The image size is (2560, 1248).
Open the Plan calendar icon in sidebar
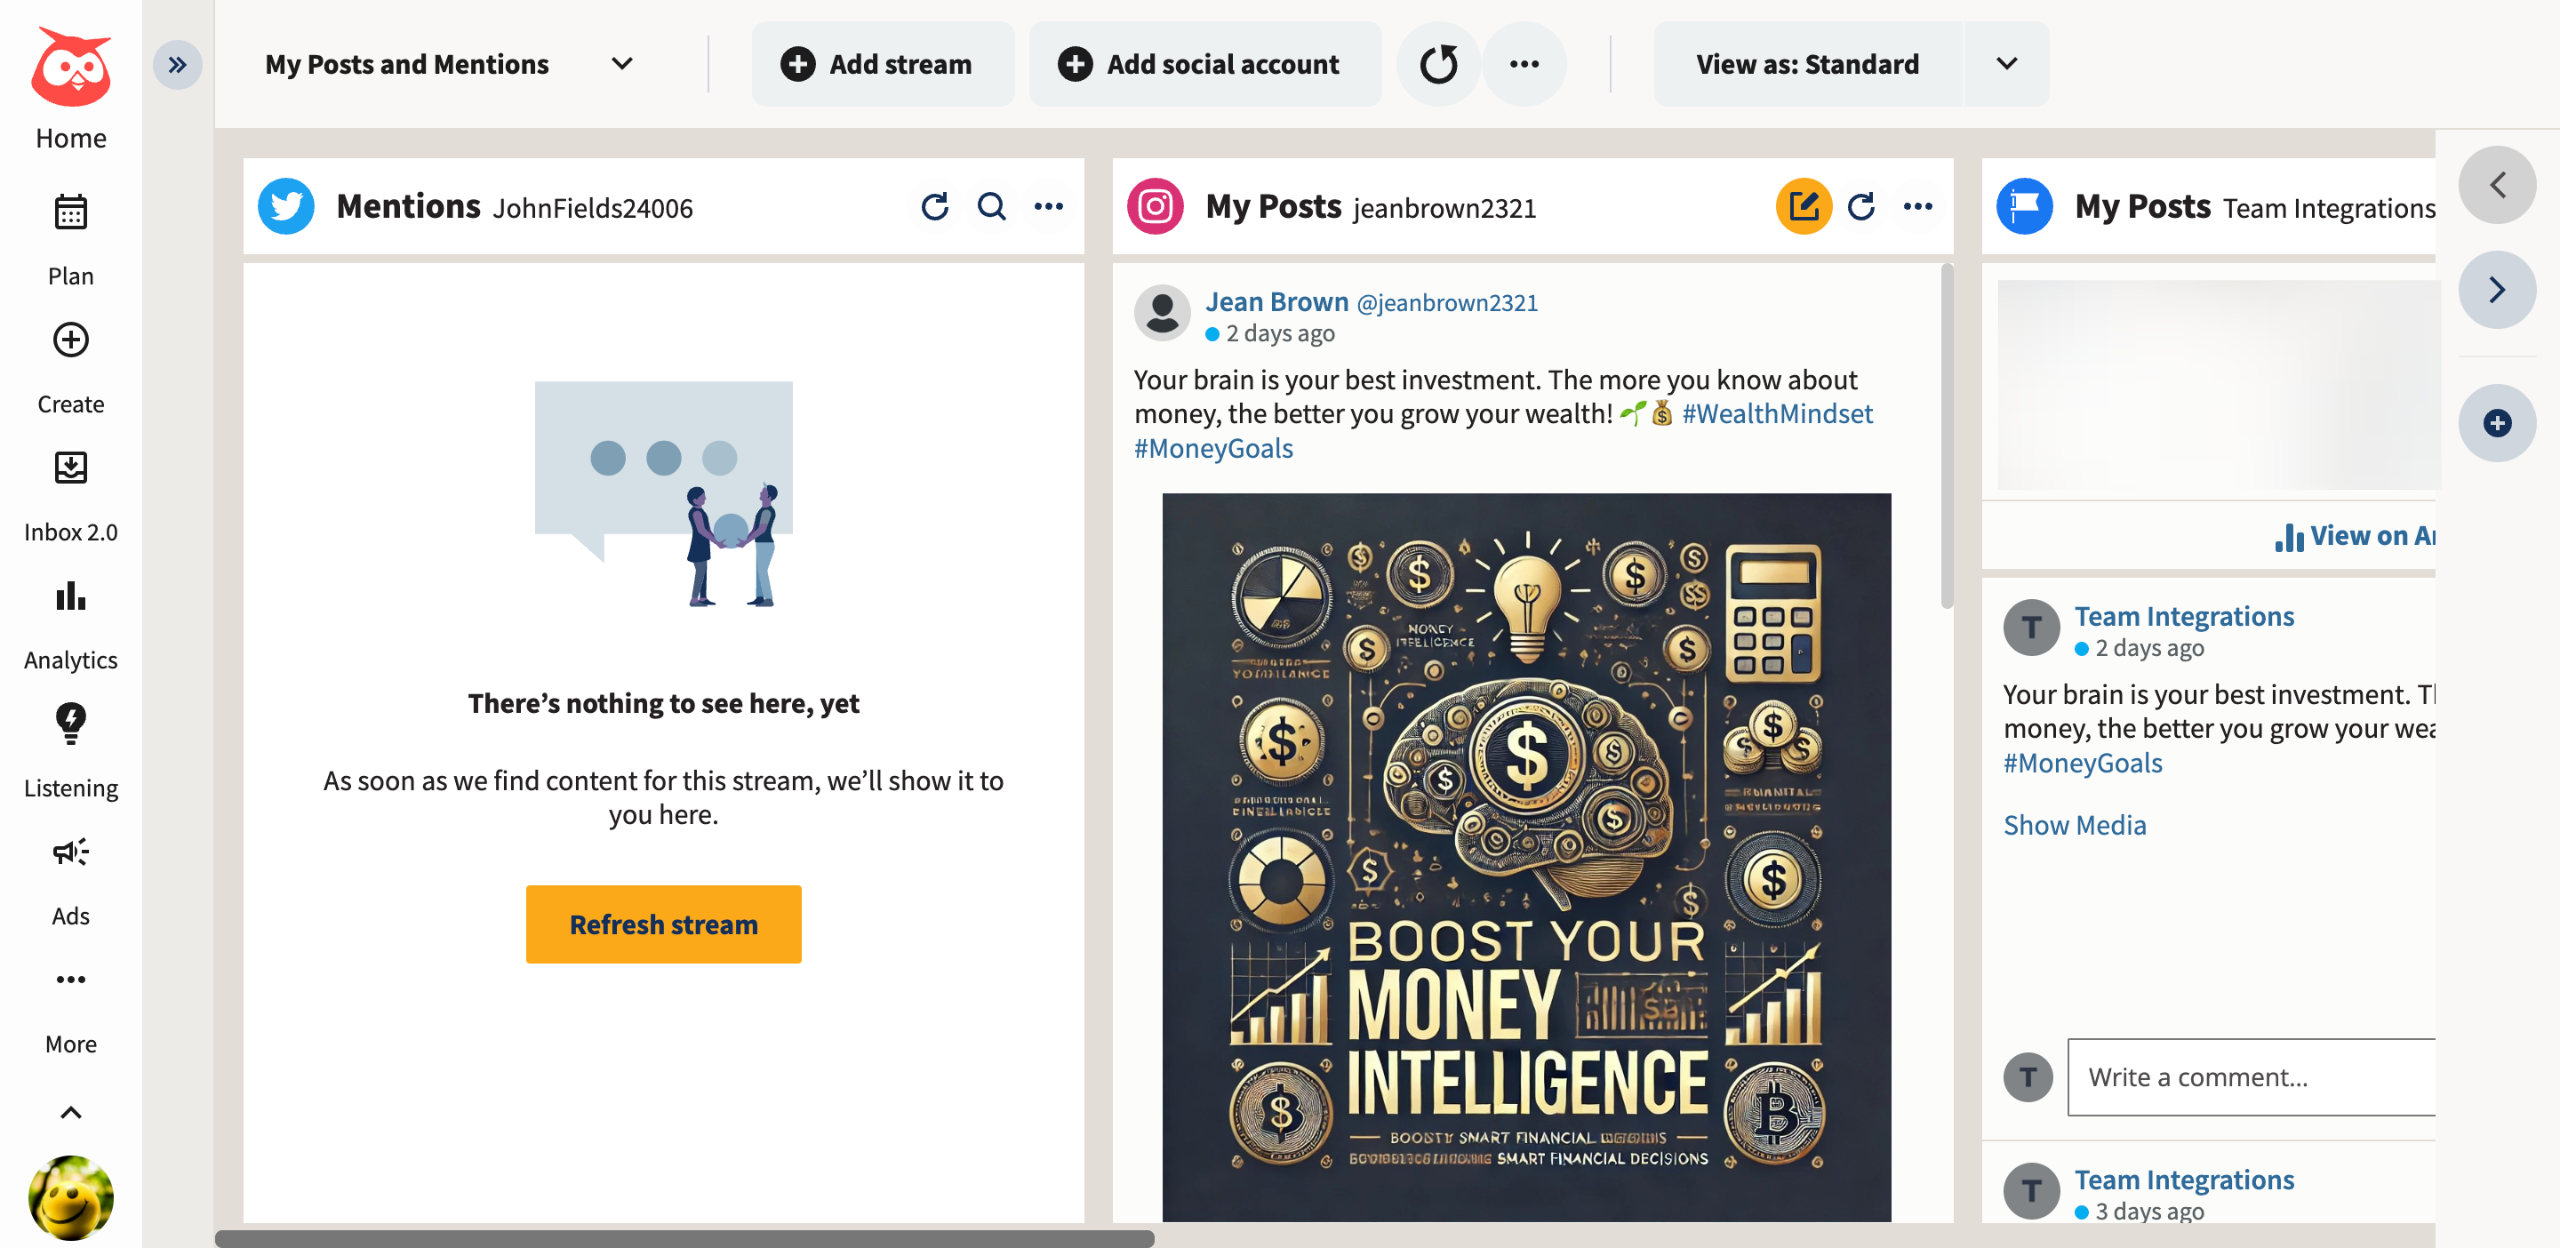(70, 212)
